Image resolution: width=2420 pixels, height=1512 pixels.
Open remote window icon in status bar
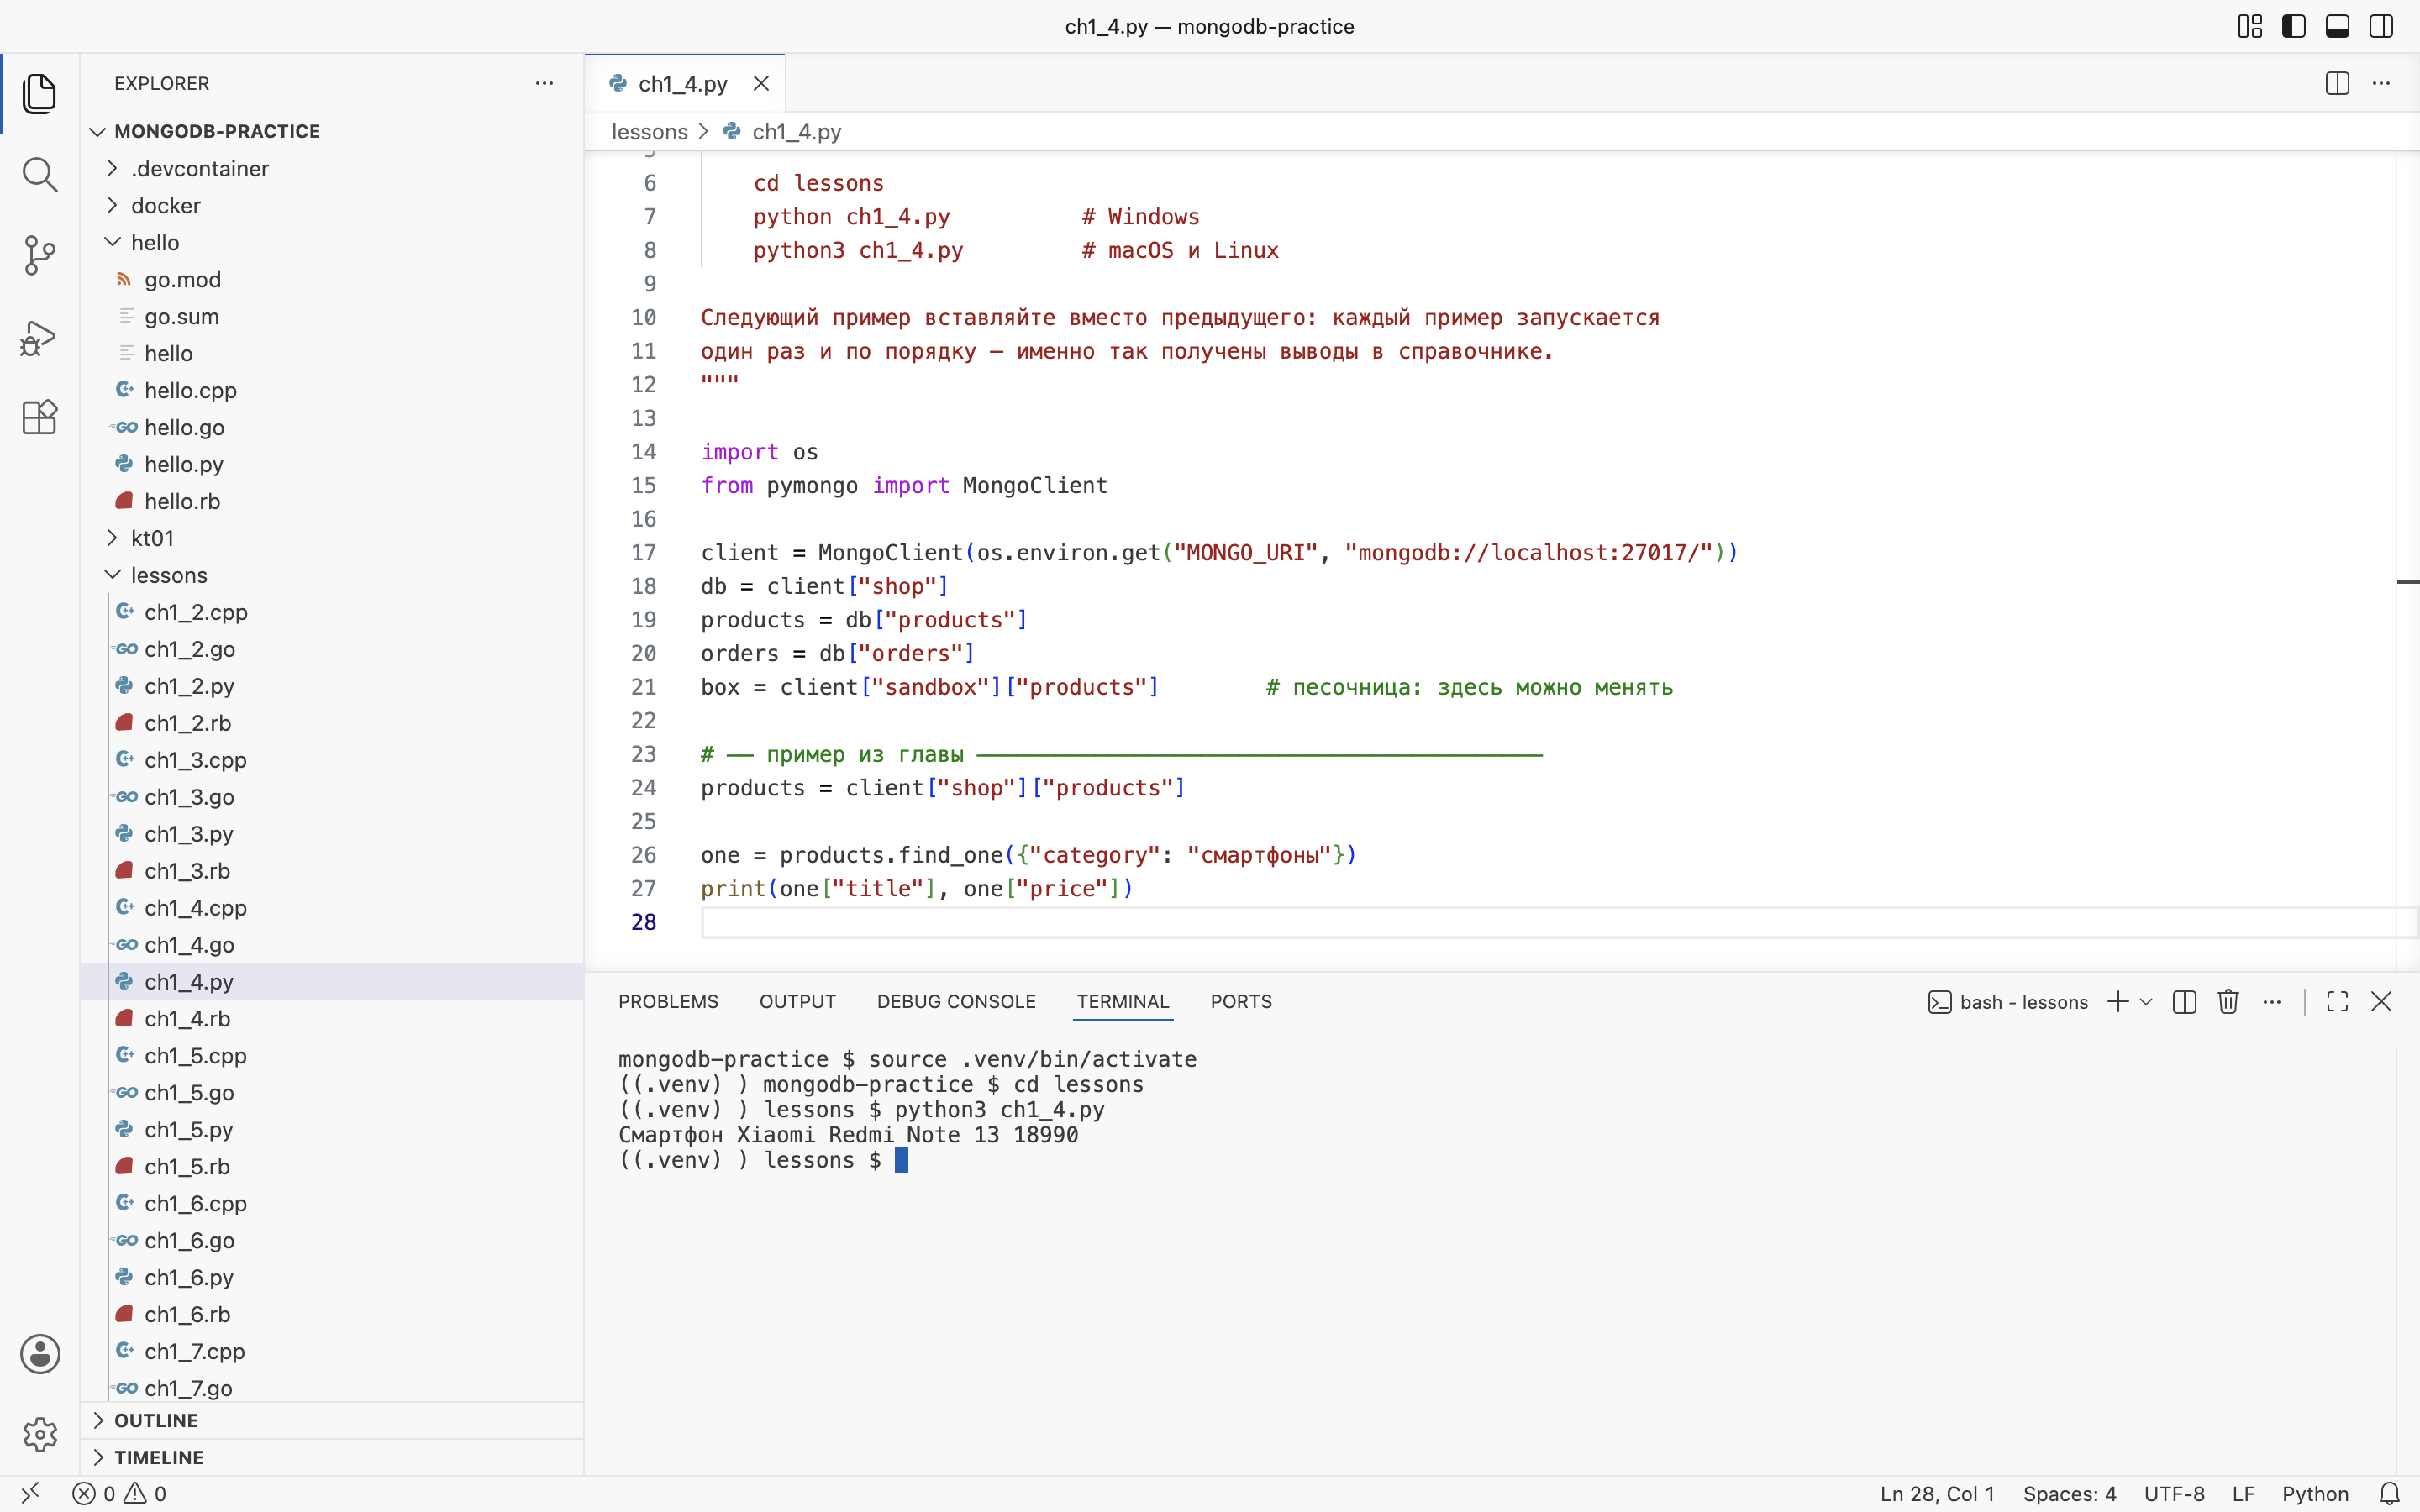(31, 1494)
